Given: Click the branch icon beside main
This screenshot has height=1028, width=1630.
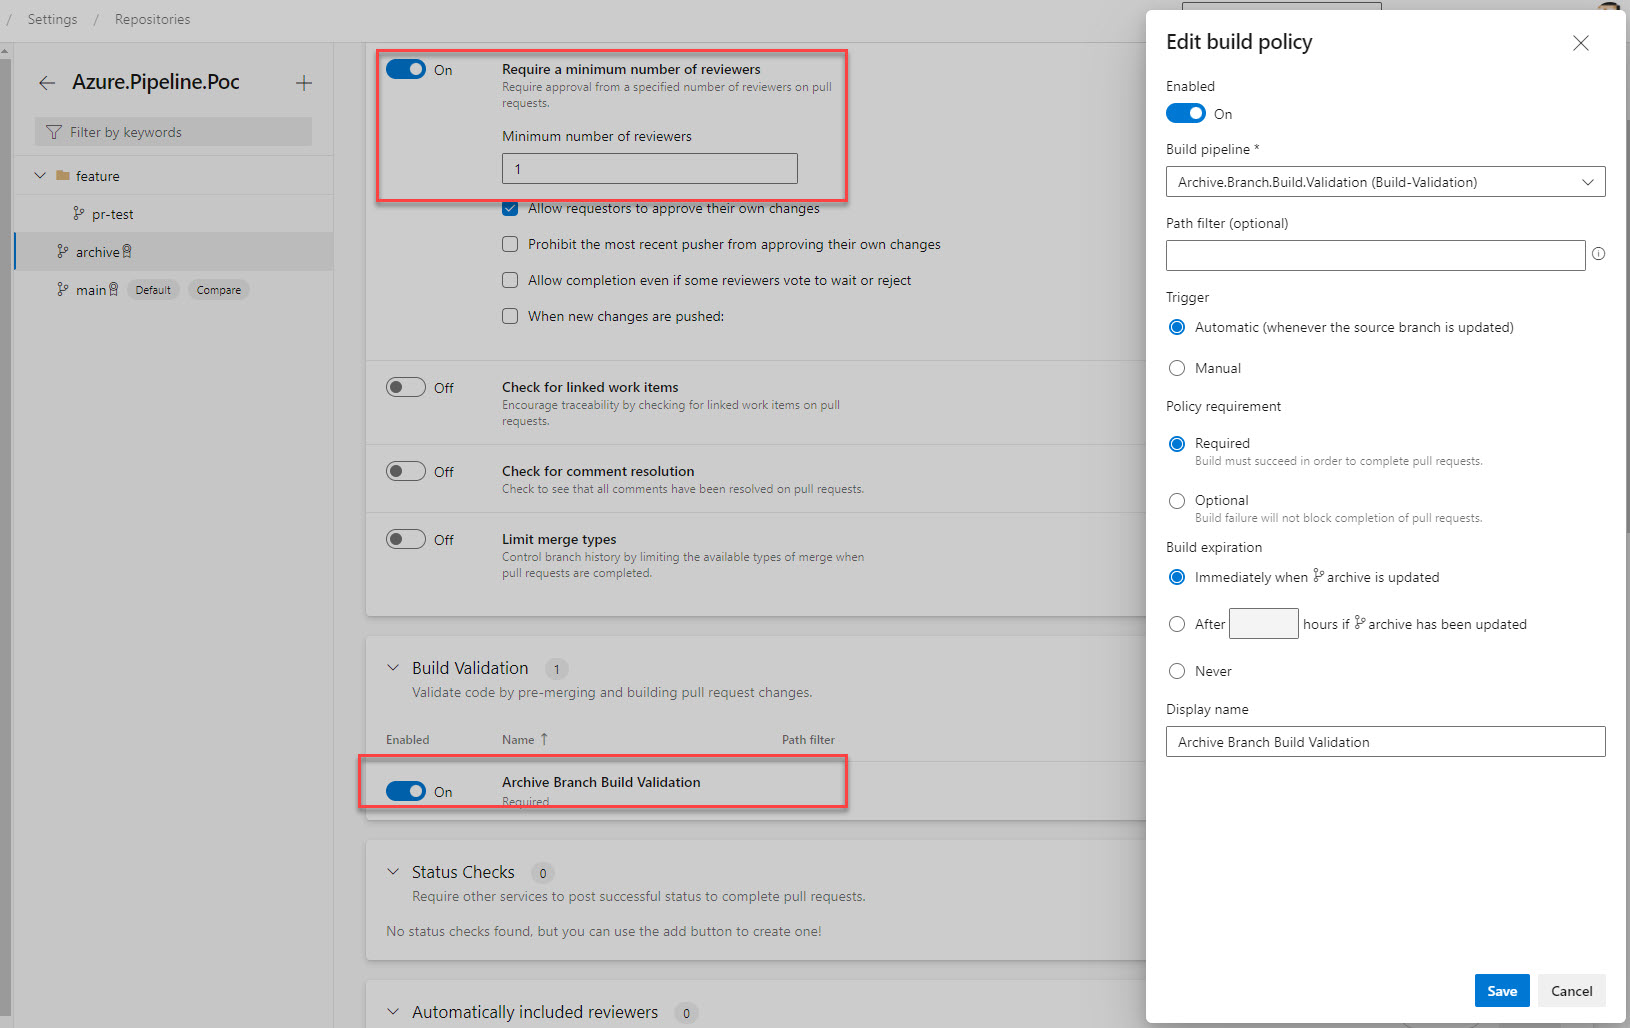Looking at the screenshot, I should tap(63, 288).
